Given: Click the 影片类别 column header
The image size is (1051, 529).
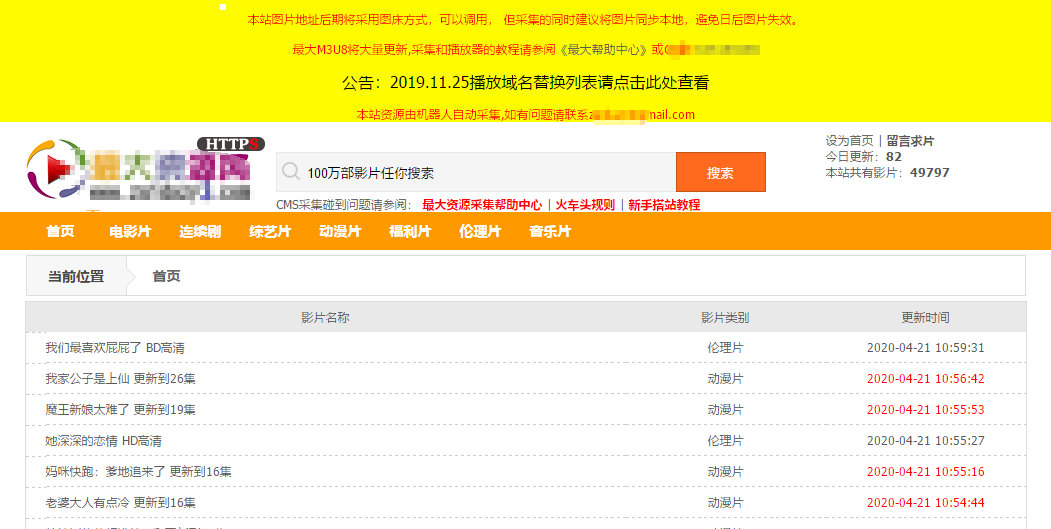Looking at the screenshot, I should pos(725,318).
